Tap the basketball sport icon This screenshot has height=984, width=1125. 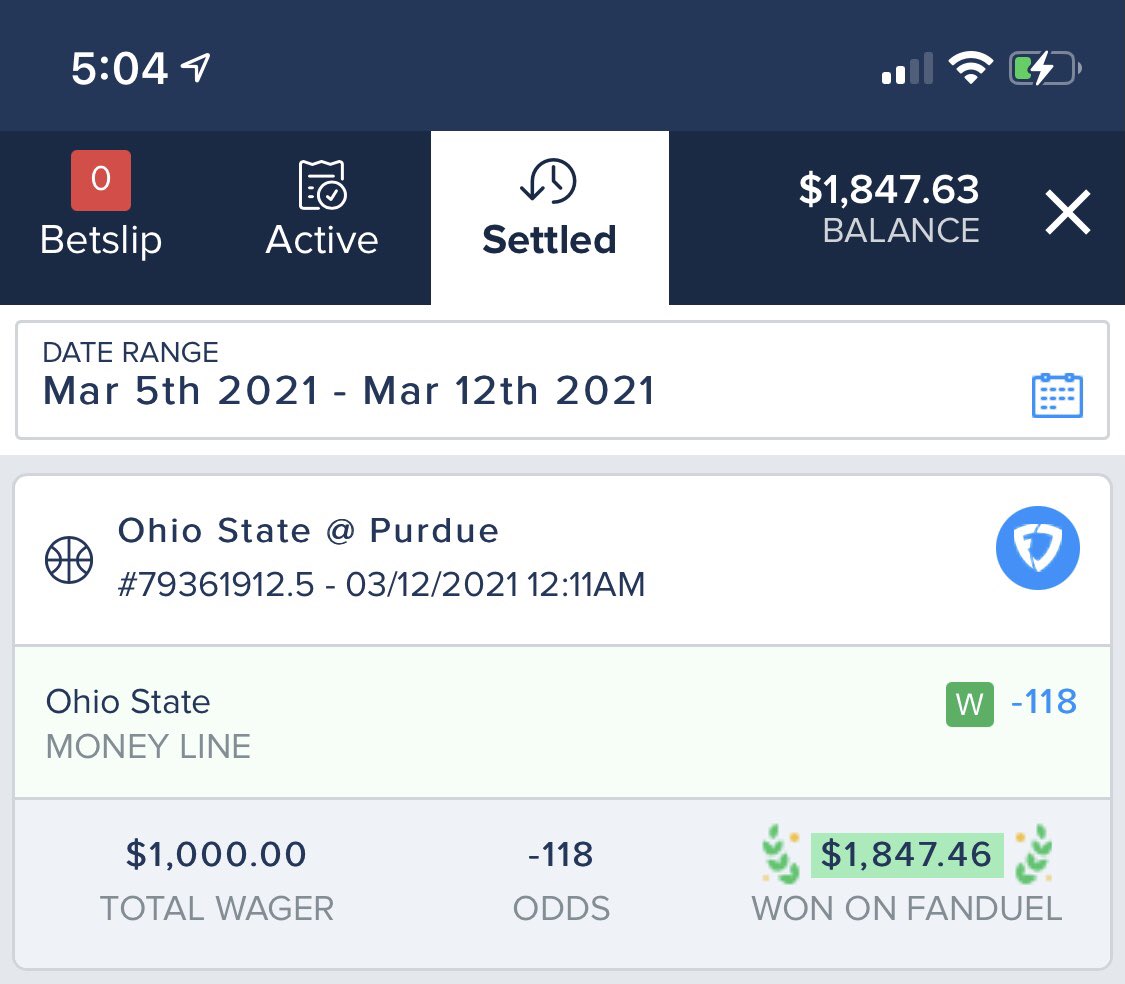coord(69,560)
